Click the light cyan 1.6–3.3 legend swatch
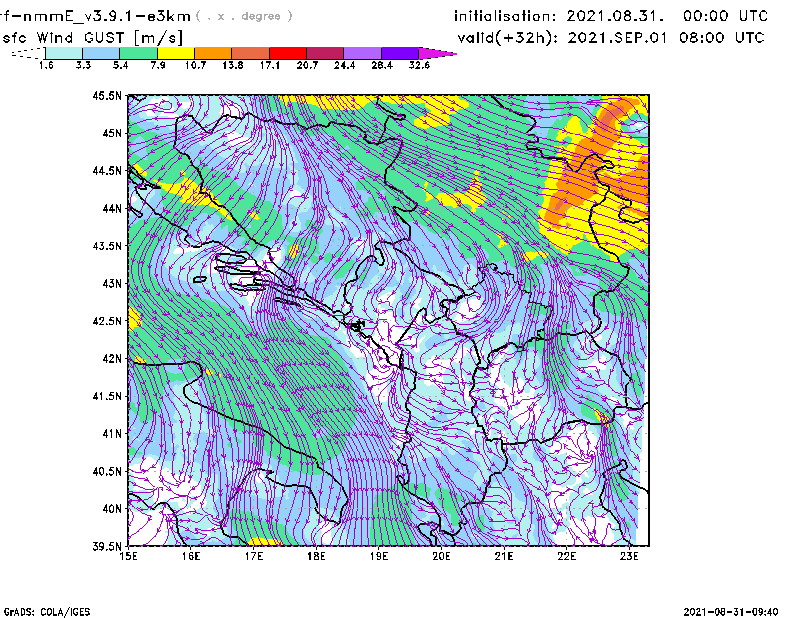The width and height of the screenshot is (800, 618). point(64,53)
